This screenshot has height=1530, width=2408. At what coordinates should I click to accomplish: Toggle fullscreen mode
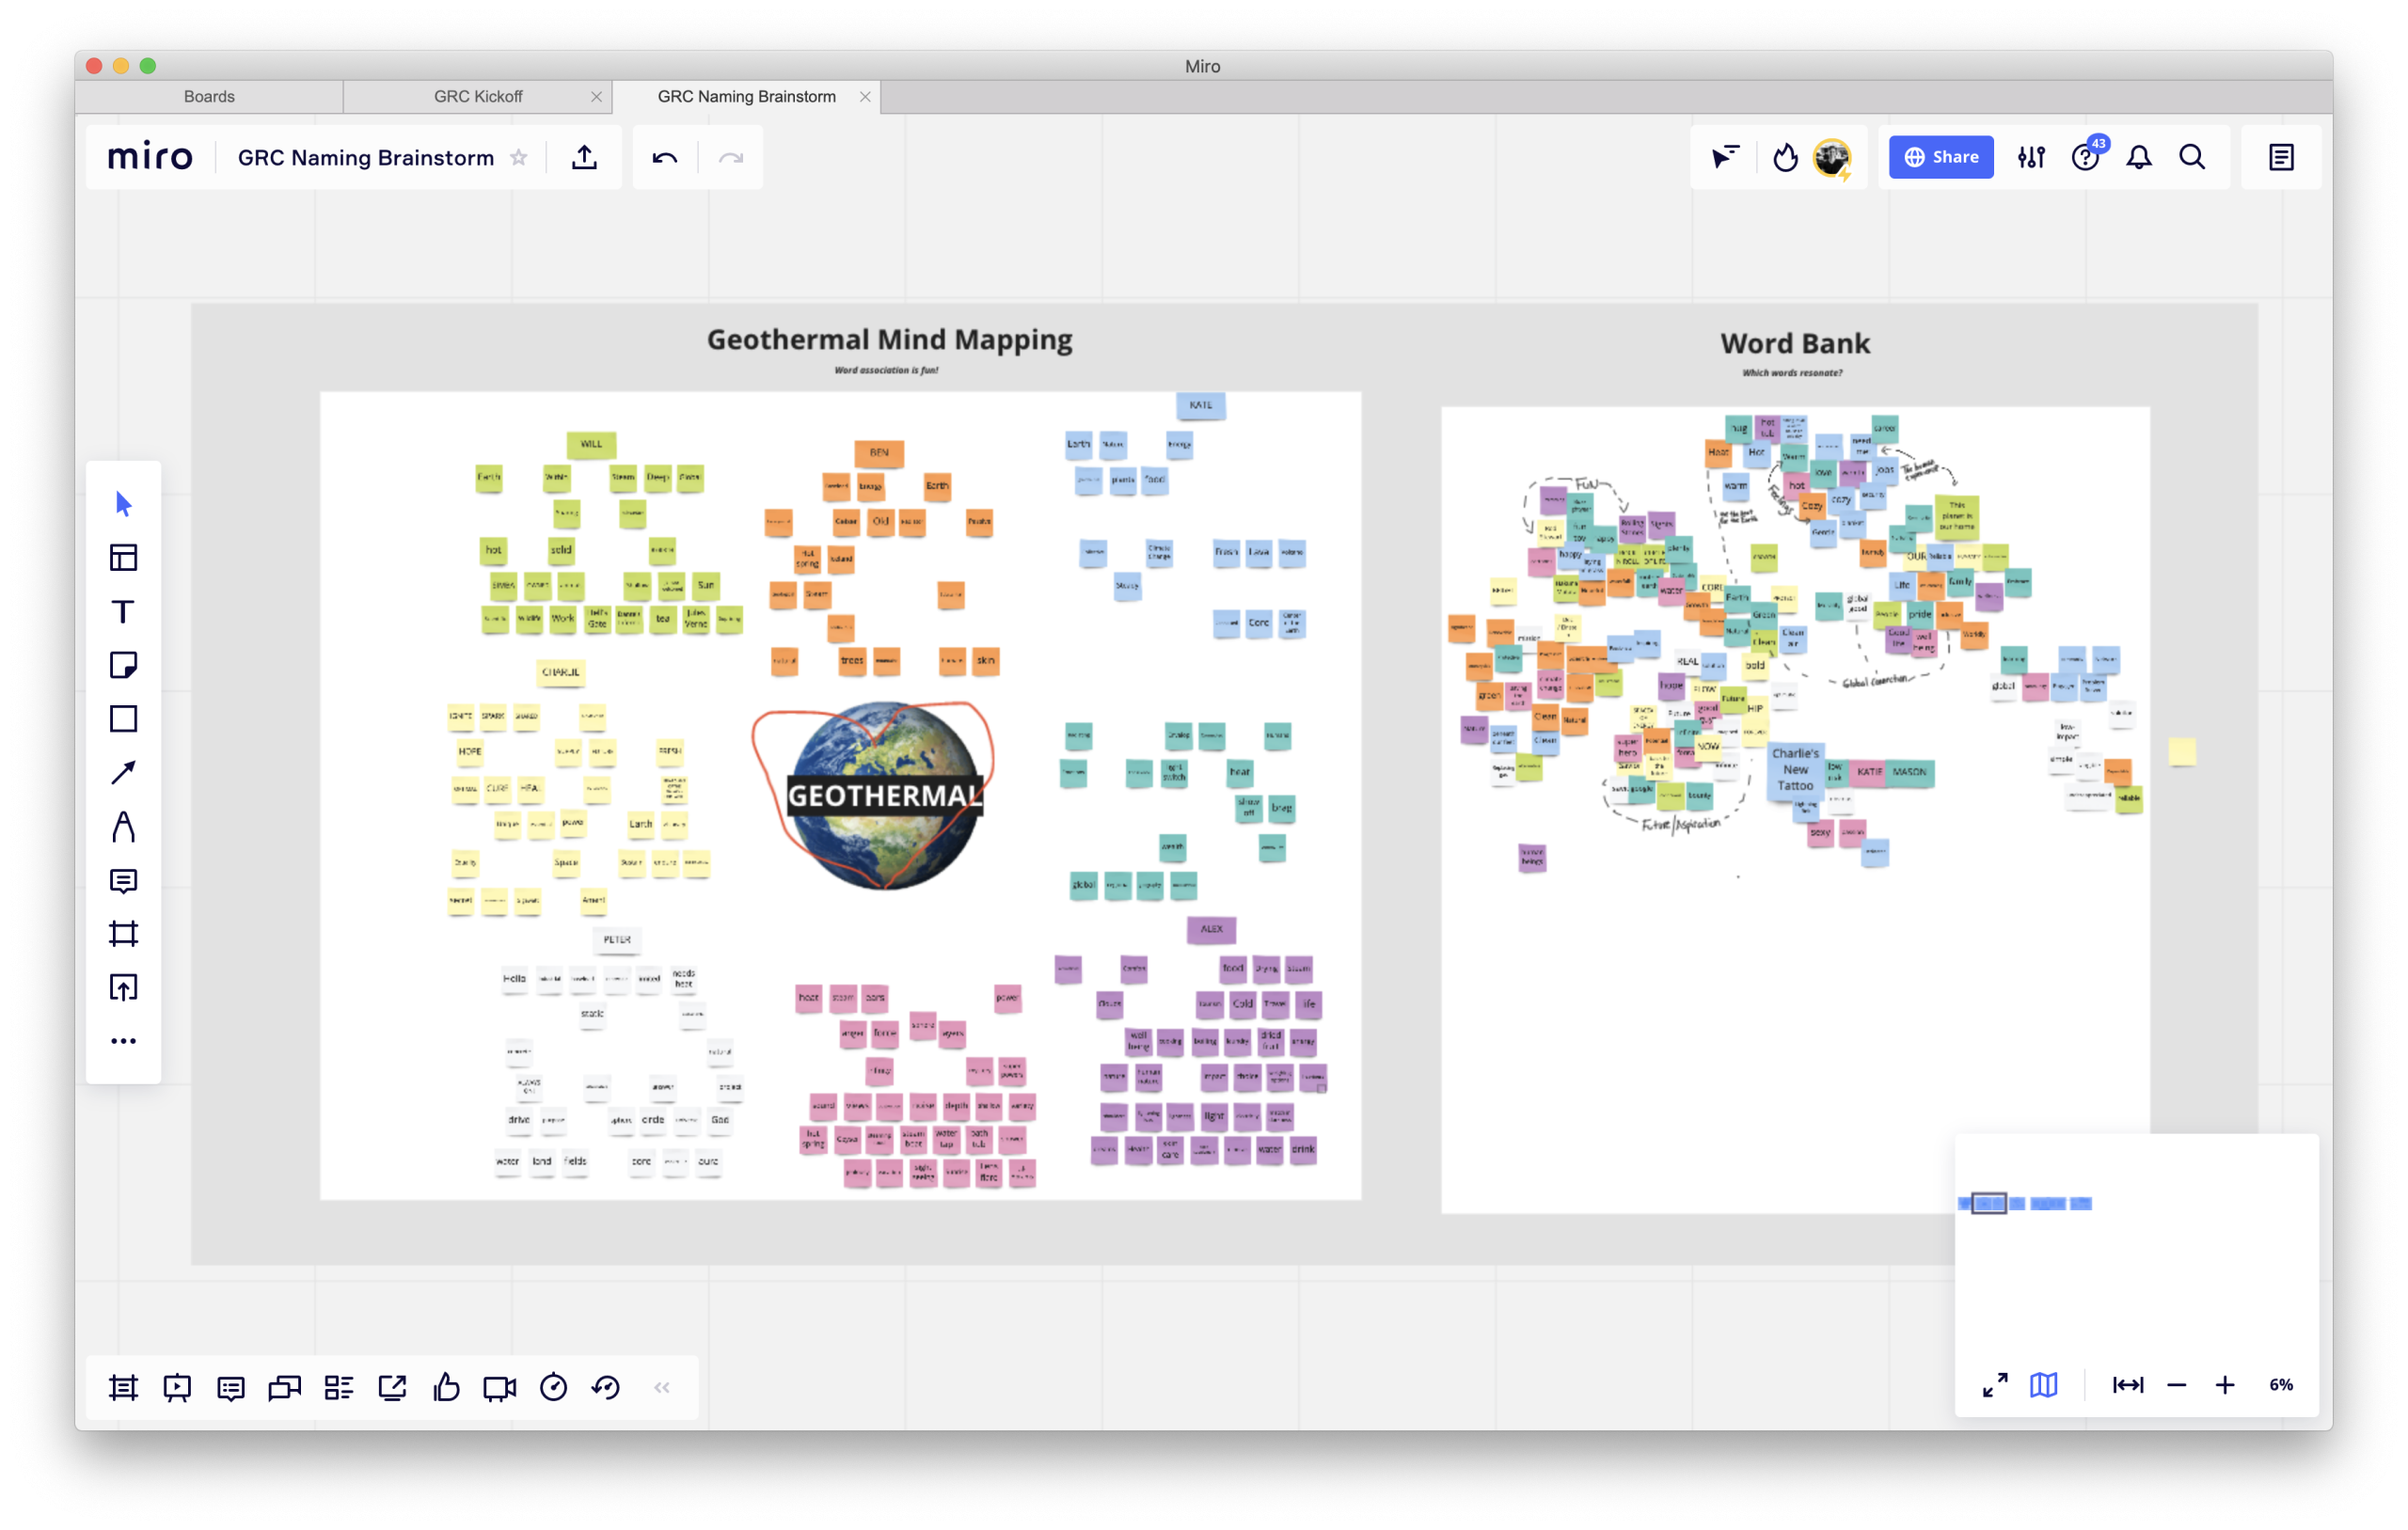(x=1994, y=1385)
